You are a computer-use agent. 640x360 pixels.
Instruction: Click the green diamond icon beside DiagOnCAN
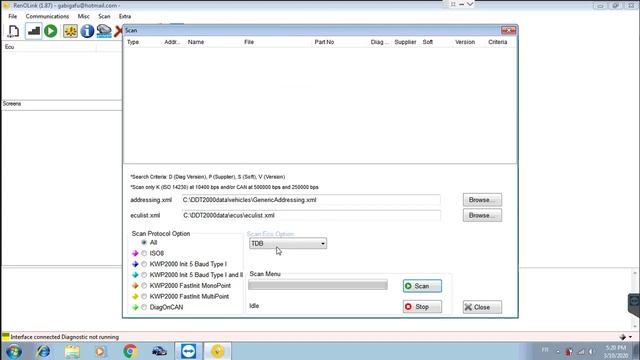coord(135,307)
